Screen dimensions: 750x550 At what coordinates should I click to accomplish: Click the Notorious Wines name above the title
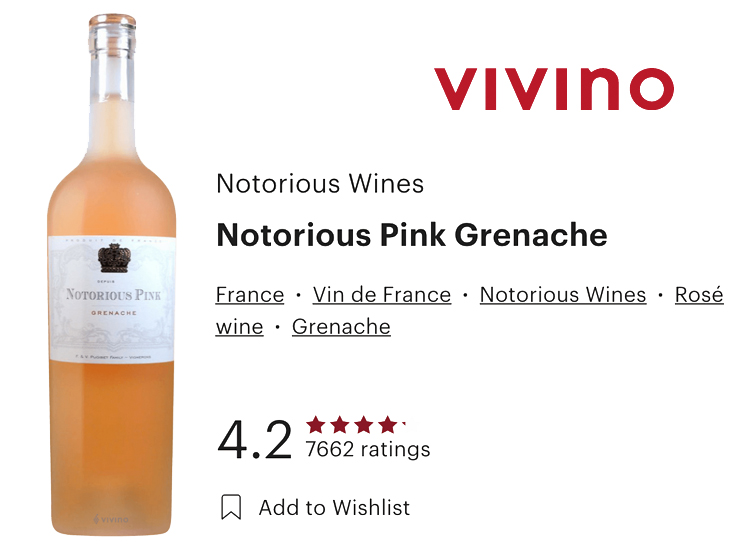click(320, 184)
